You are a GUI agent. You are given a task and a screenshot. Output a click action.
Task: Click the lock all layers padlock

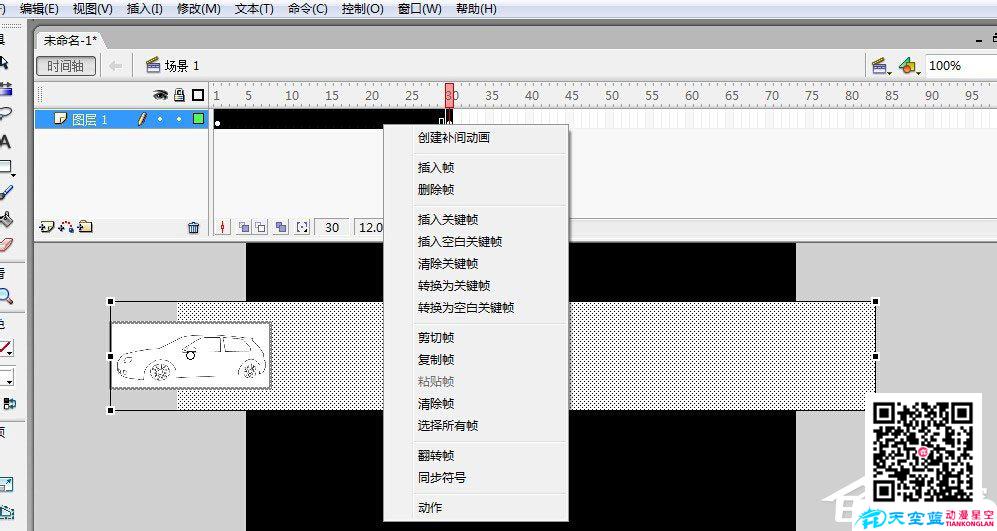click(179, 95)
